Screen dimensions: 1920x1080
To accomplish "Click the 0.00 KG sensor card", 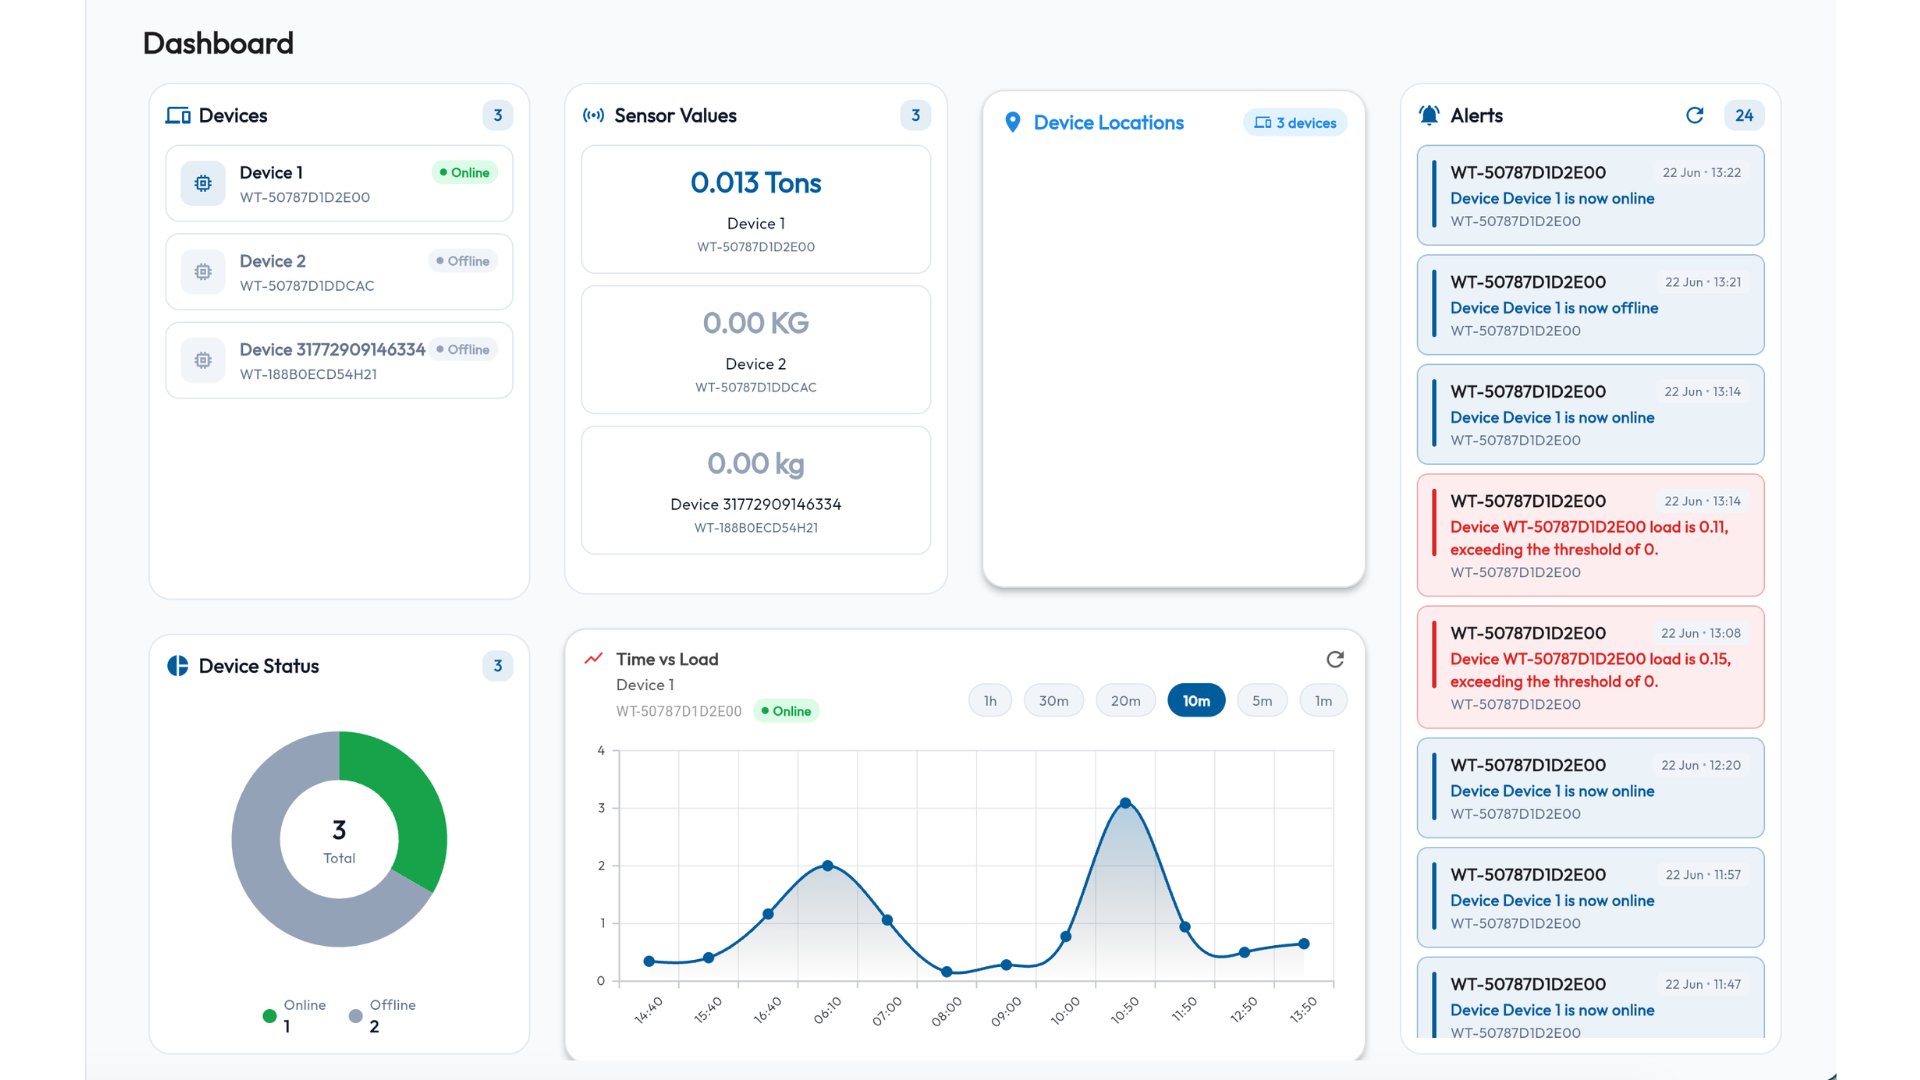I will point(756,350).
